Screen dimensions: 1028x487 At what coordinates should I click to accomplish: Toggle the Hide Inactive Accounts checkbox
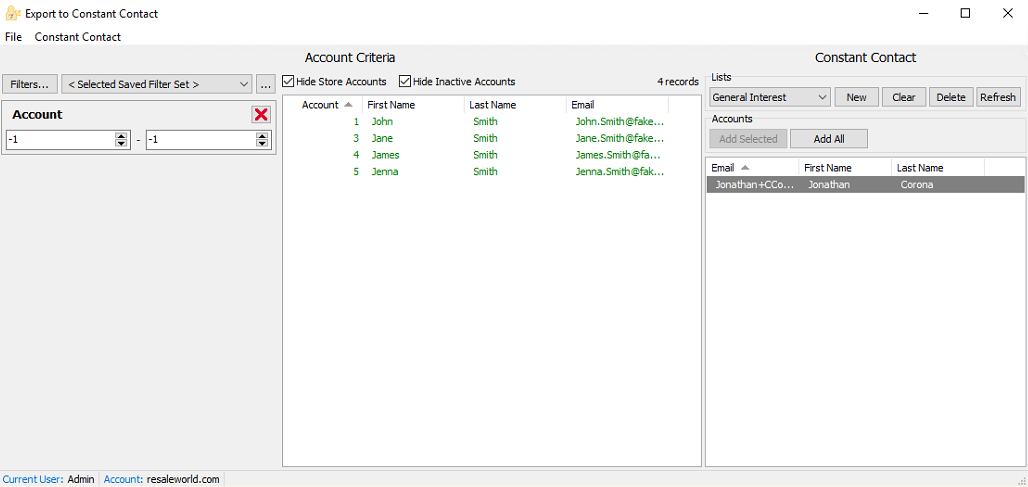pos(405,82)
